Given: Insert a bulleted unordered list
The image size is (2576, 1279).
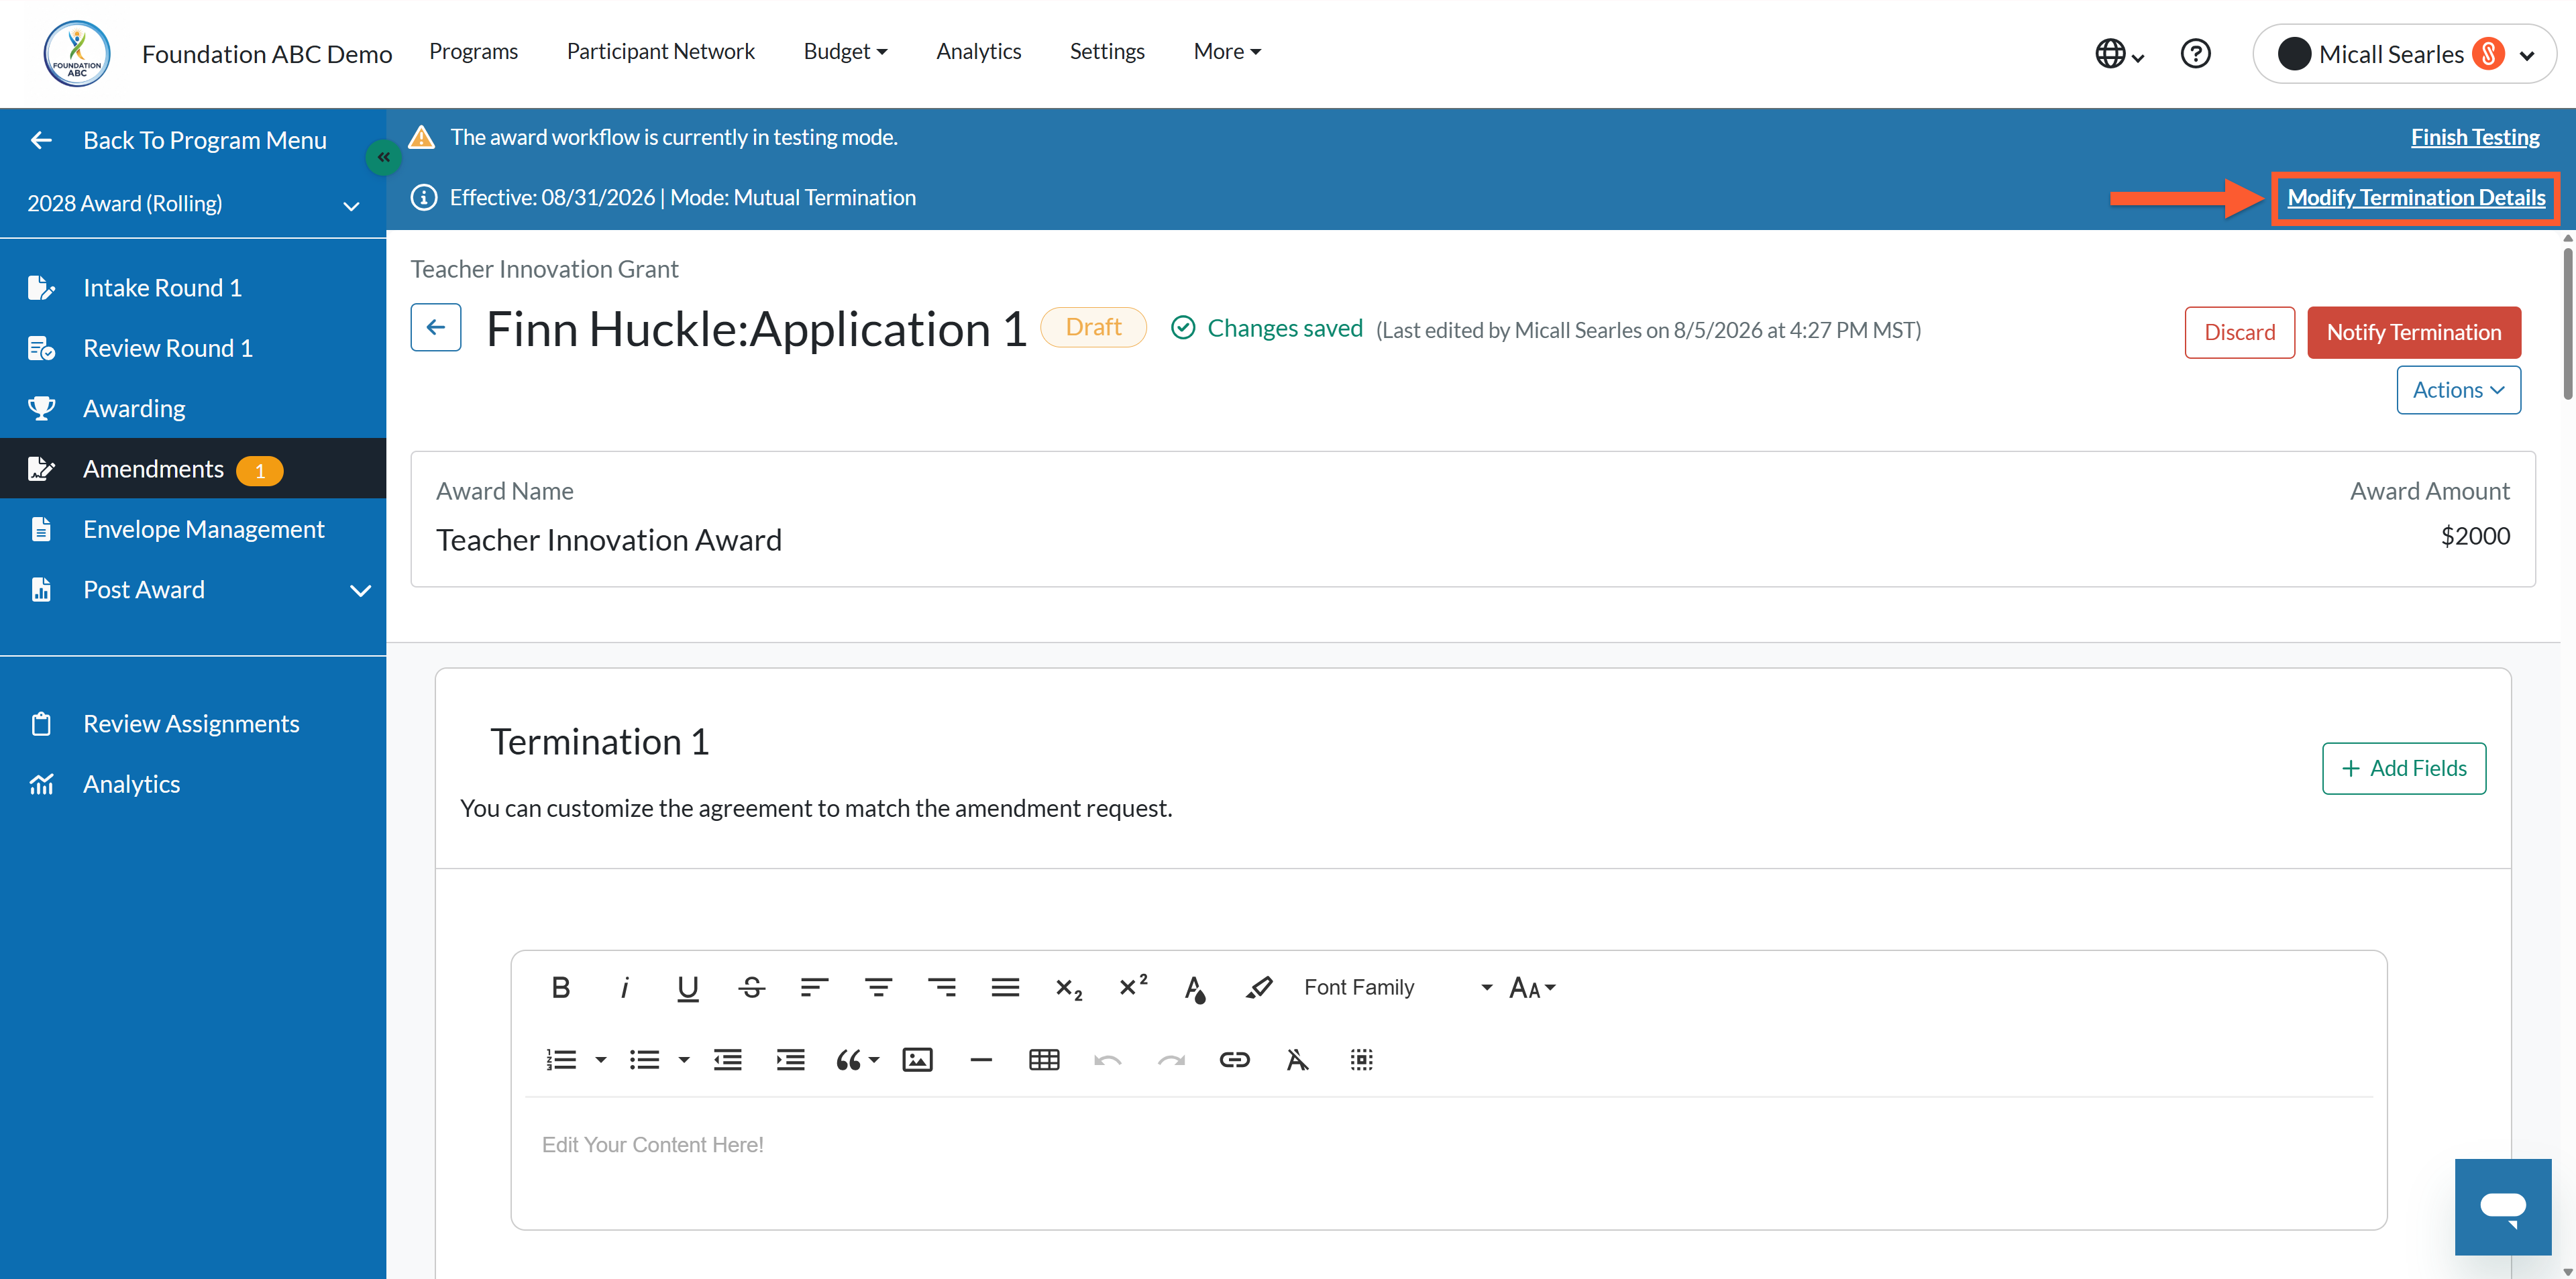Looking at the screenshot, I should (x=645, y=1060).
